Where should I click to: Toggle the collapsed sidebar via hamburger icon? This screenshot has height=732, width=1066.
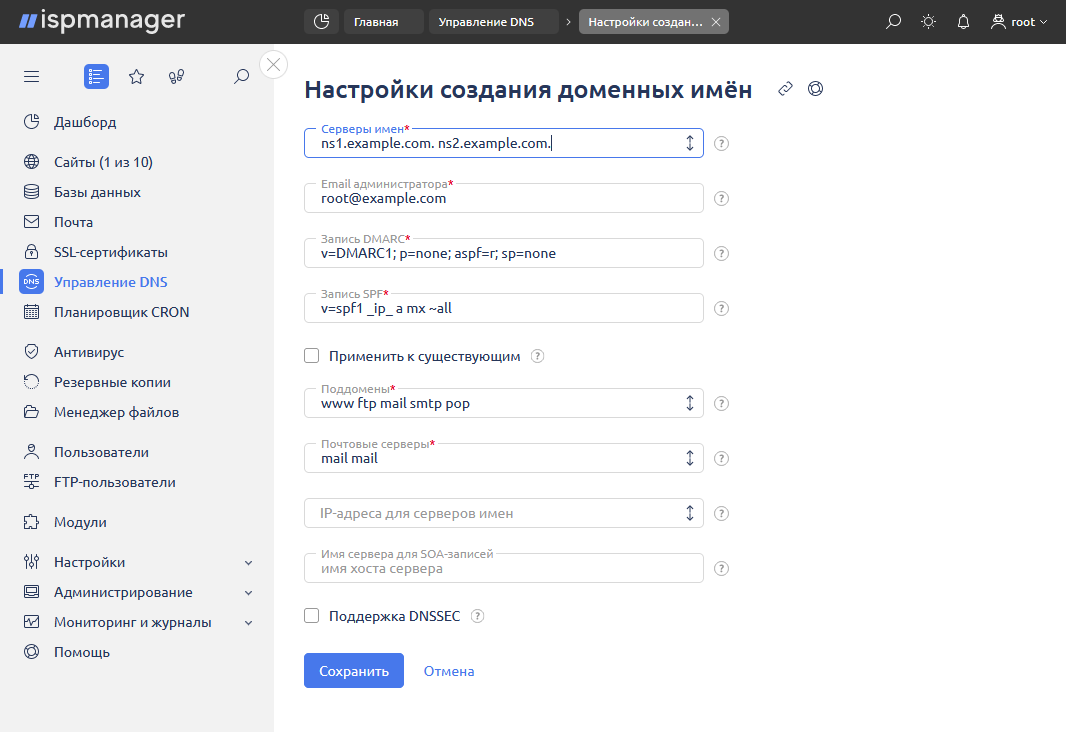click(x=31, y=76)
